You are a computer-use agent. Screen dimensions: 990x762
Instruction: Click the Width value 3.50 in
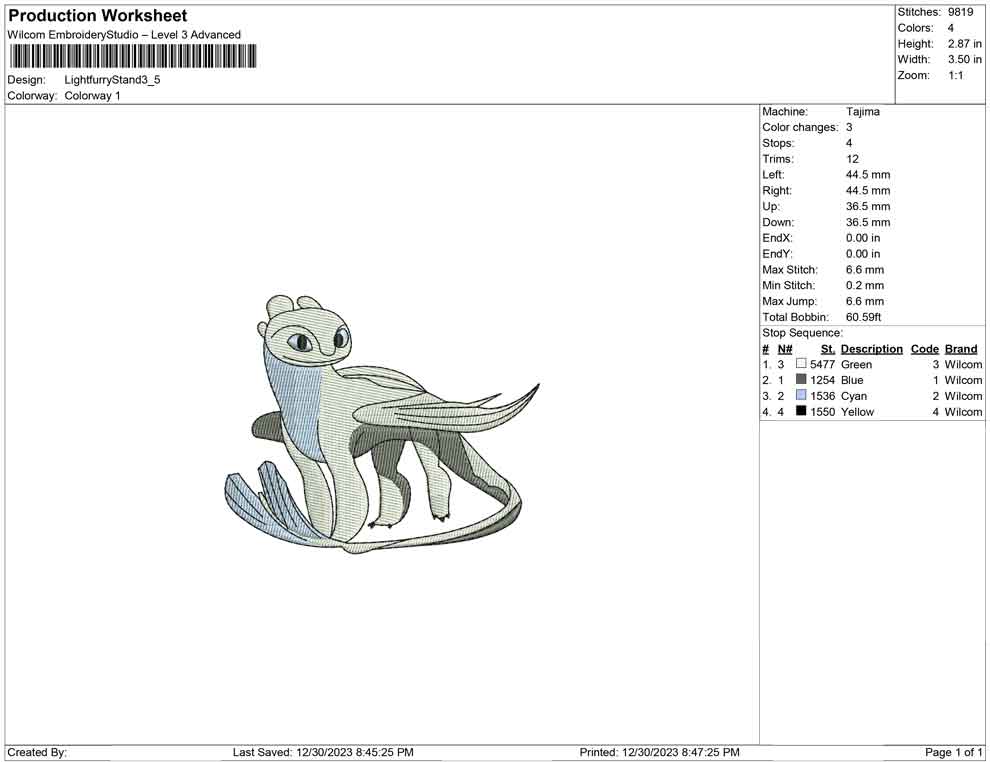coord(964,59)
